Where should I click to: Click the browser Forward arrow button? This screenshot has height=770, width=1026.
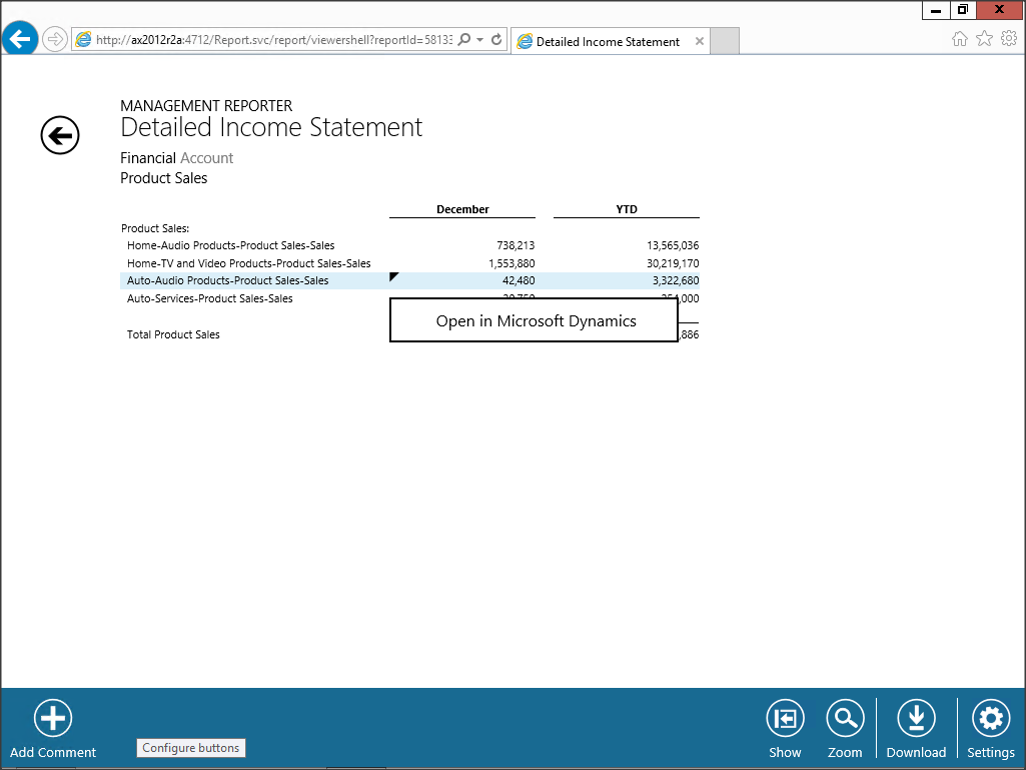[x=54, y=40]
